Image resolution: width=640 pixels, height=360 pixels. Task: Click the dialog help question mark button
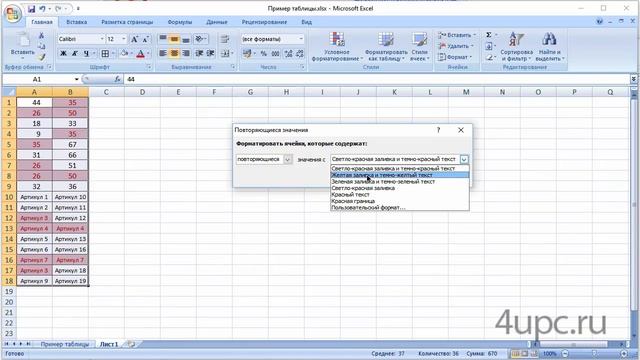coord(438,130)
